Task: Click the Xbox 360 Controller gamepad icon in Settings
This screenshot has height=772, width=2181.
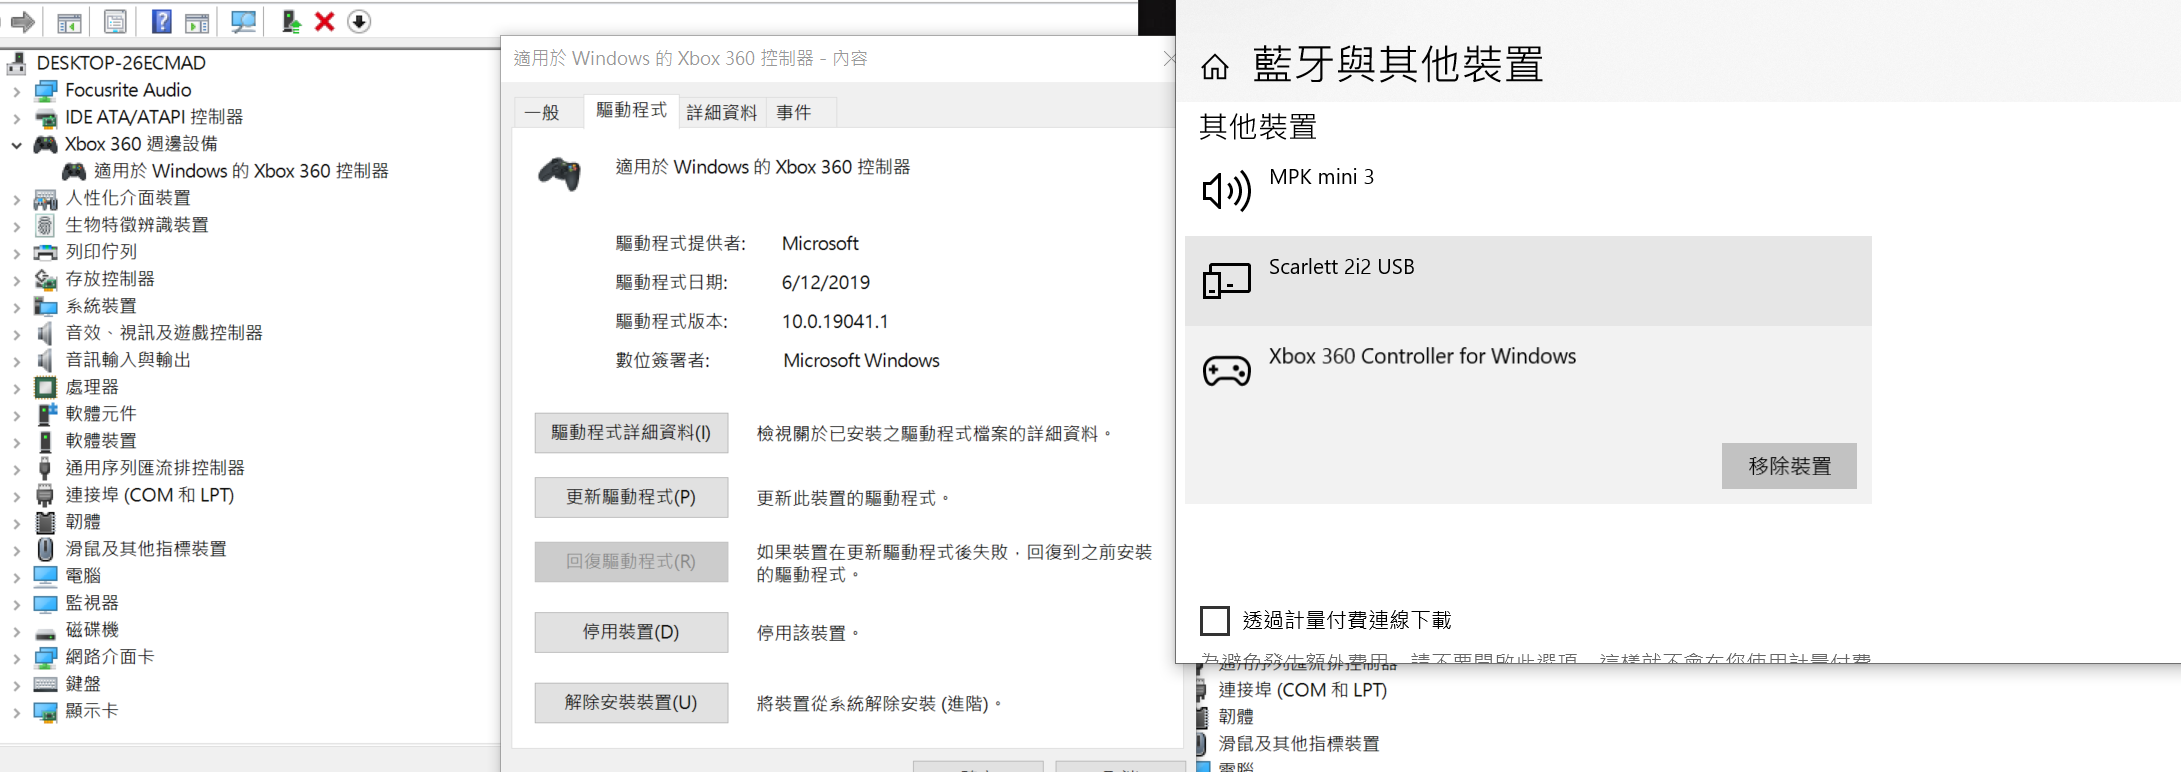Action: point(1226,371)
